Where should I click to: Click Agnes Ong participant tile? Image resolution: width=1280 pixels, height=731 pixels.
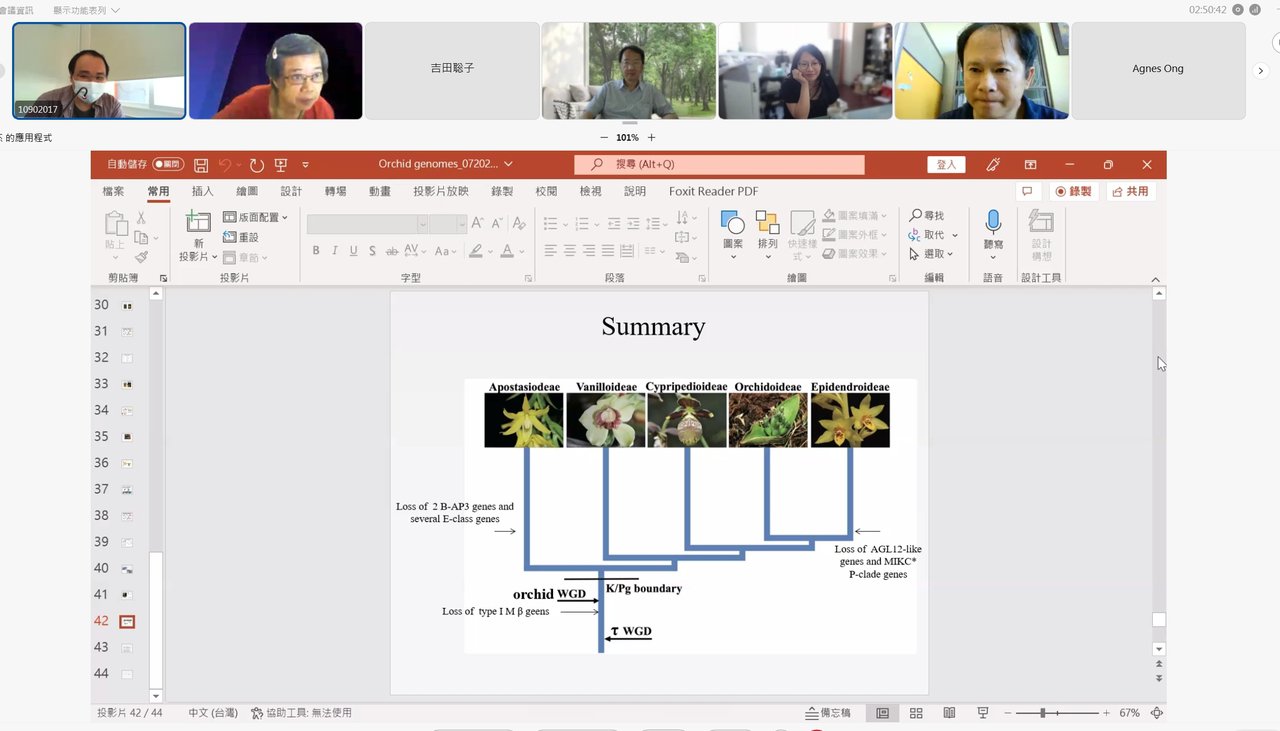pos(1158,70)
